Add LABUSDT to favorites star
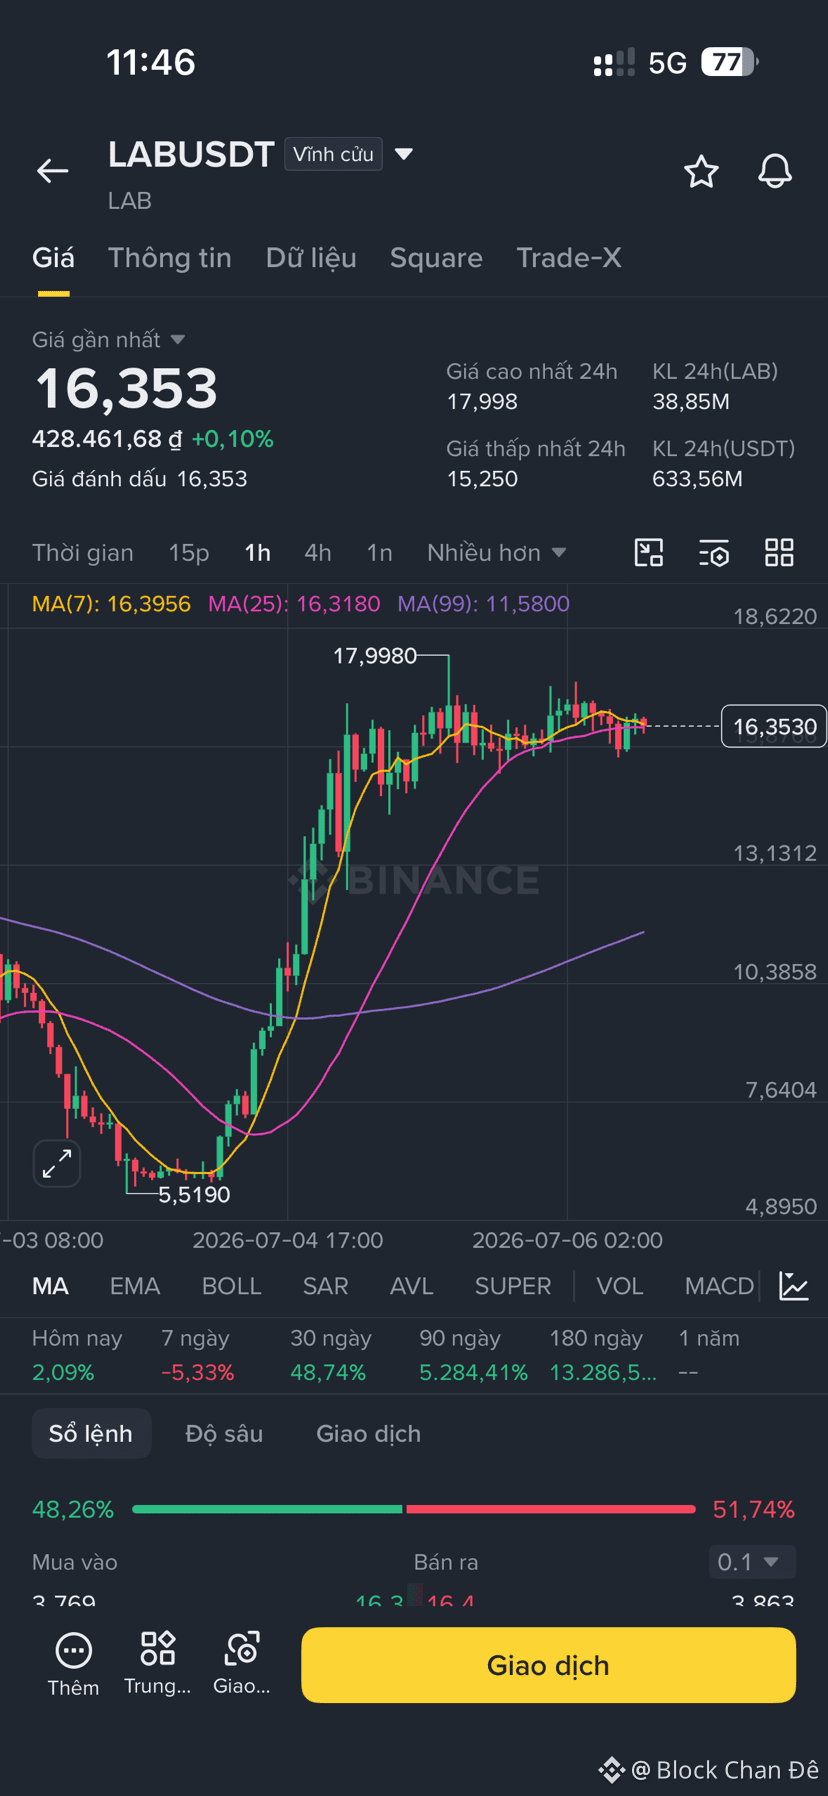This screenshot has height=1796, width=828. pos(701,172)
